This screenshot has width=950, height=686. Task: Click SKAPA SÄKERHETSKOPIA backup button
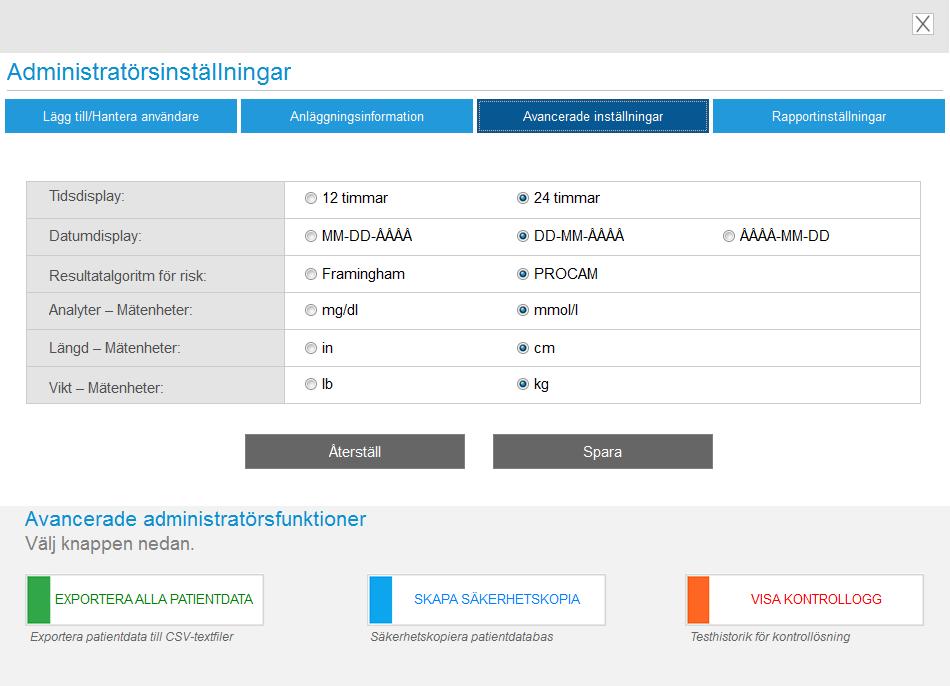coord(487,599)
